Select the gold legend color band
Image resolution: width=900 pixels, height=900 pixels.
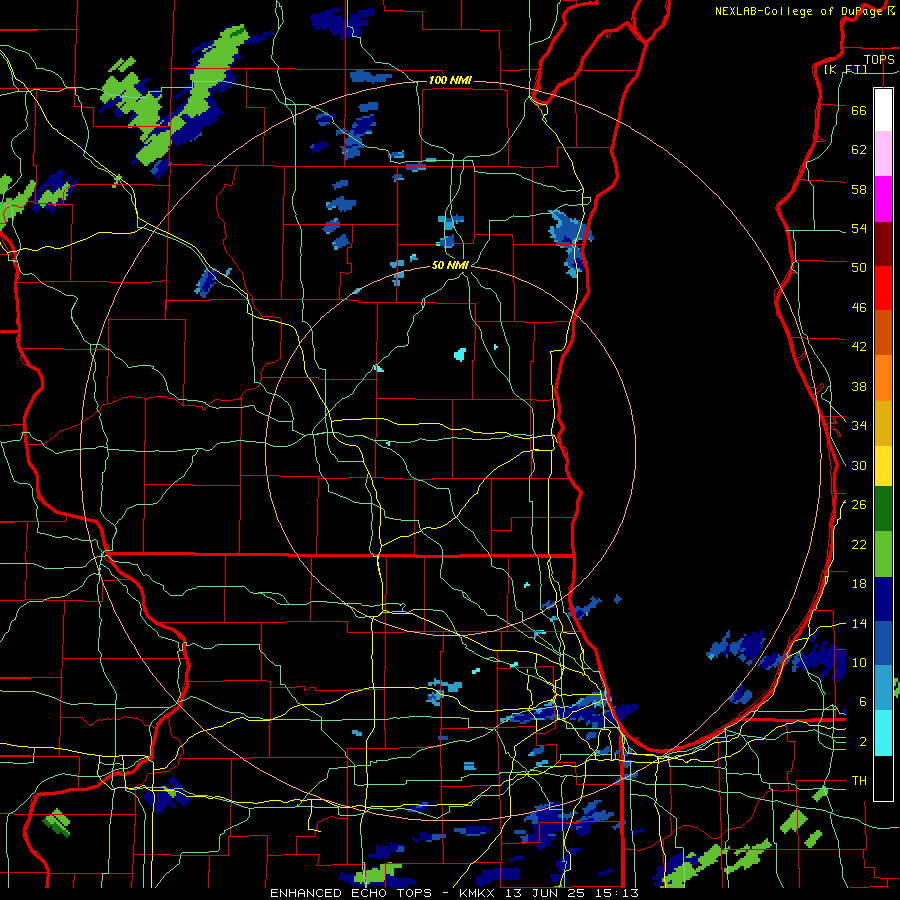click(x=883, y=423)
